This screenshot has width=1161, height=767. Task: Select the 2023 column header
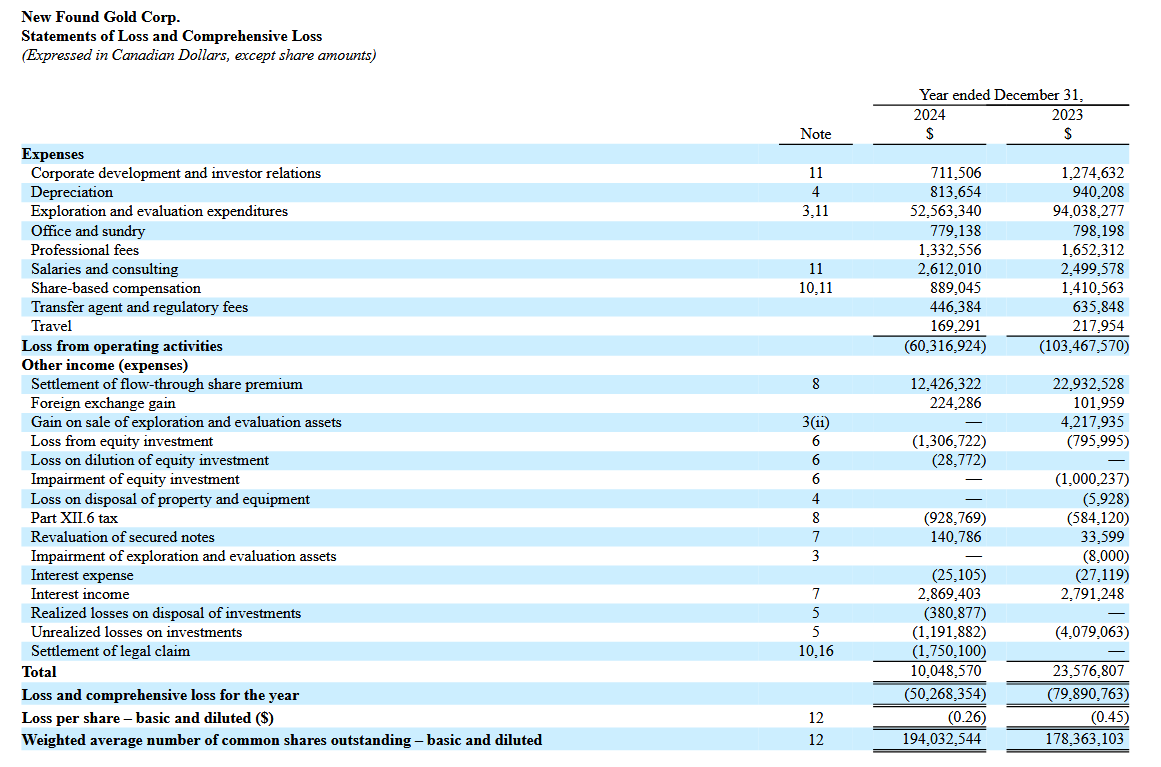[1067, 114]
